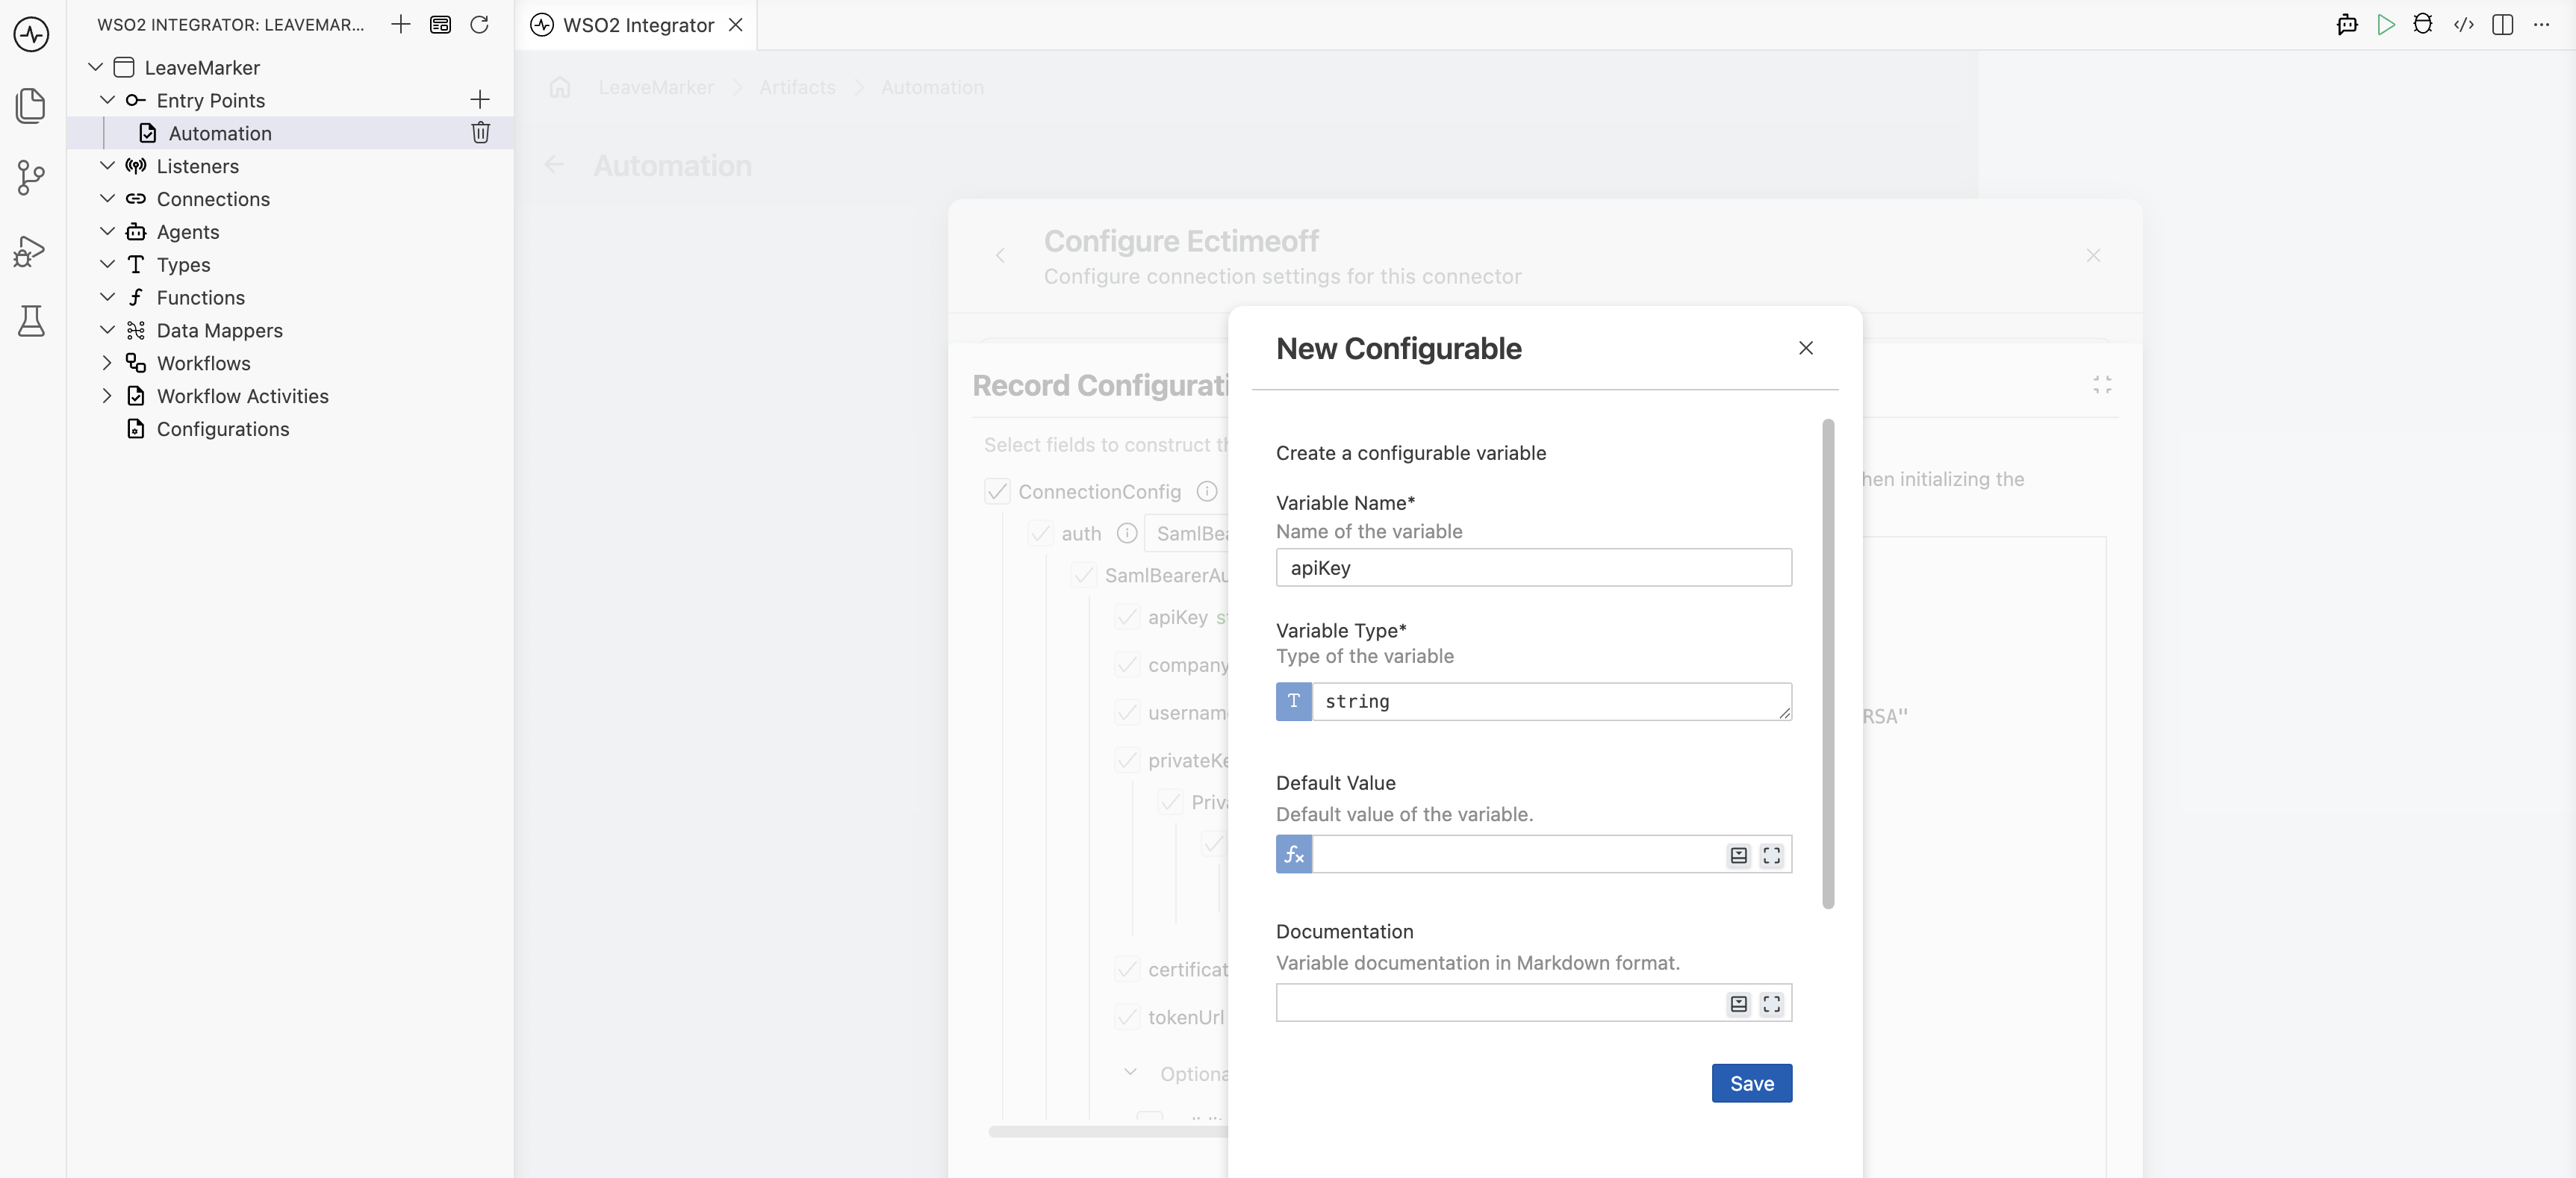Toggle the ConnectionConfig checkbox
This screenshot has width=2576, height=1178.
[x=997, y=491]
